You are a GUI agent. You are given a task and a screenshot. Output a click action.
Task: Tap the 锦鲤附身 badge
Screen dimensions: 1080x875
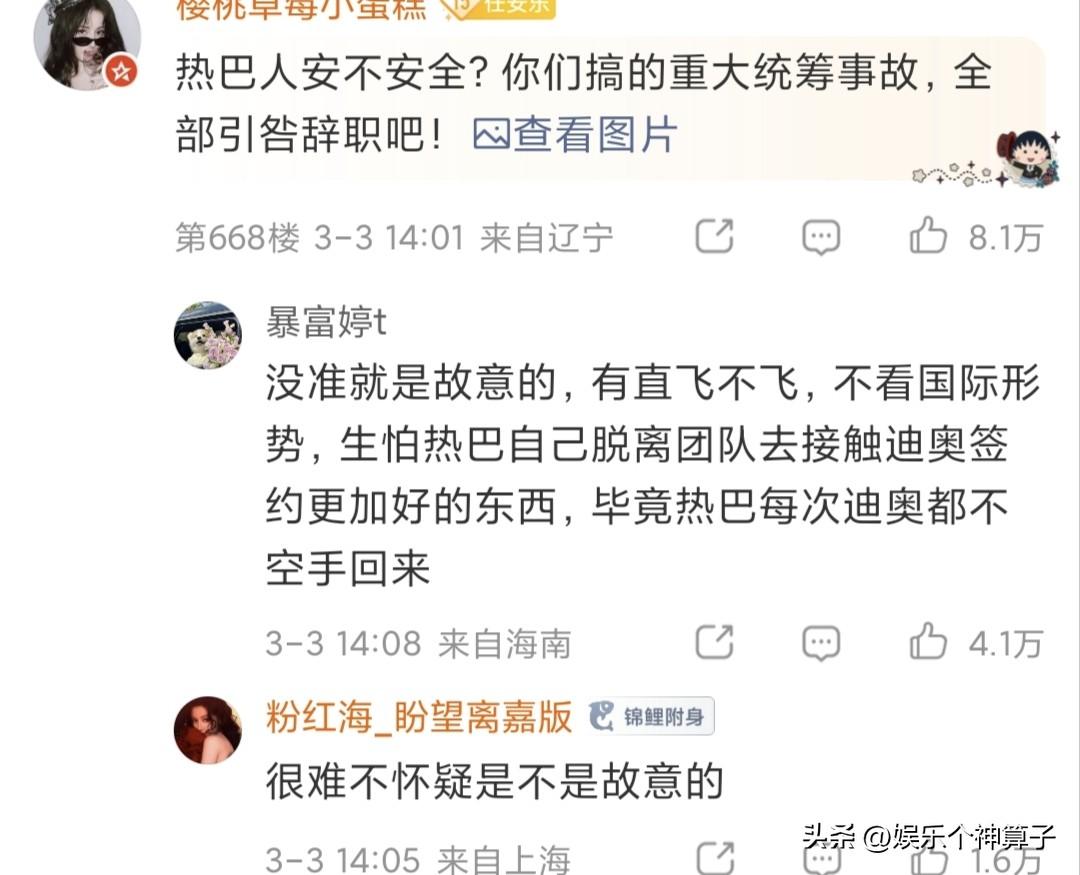pos(651,717)
